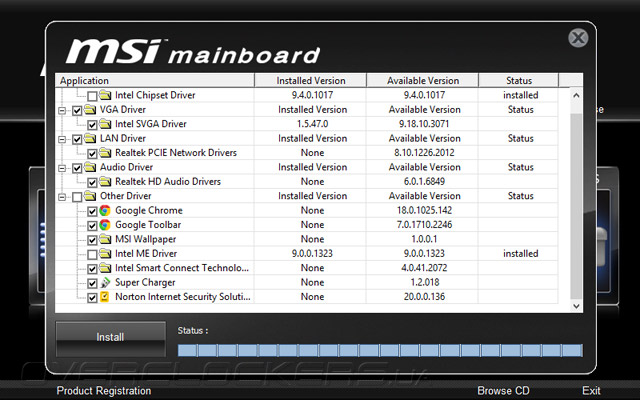This screenshot has height=400, width=640.
Task: Click the Available Version column header
Action: [422, 80]
